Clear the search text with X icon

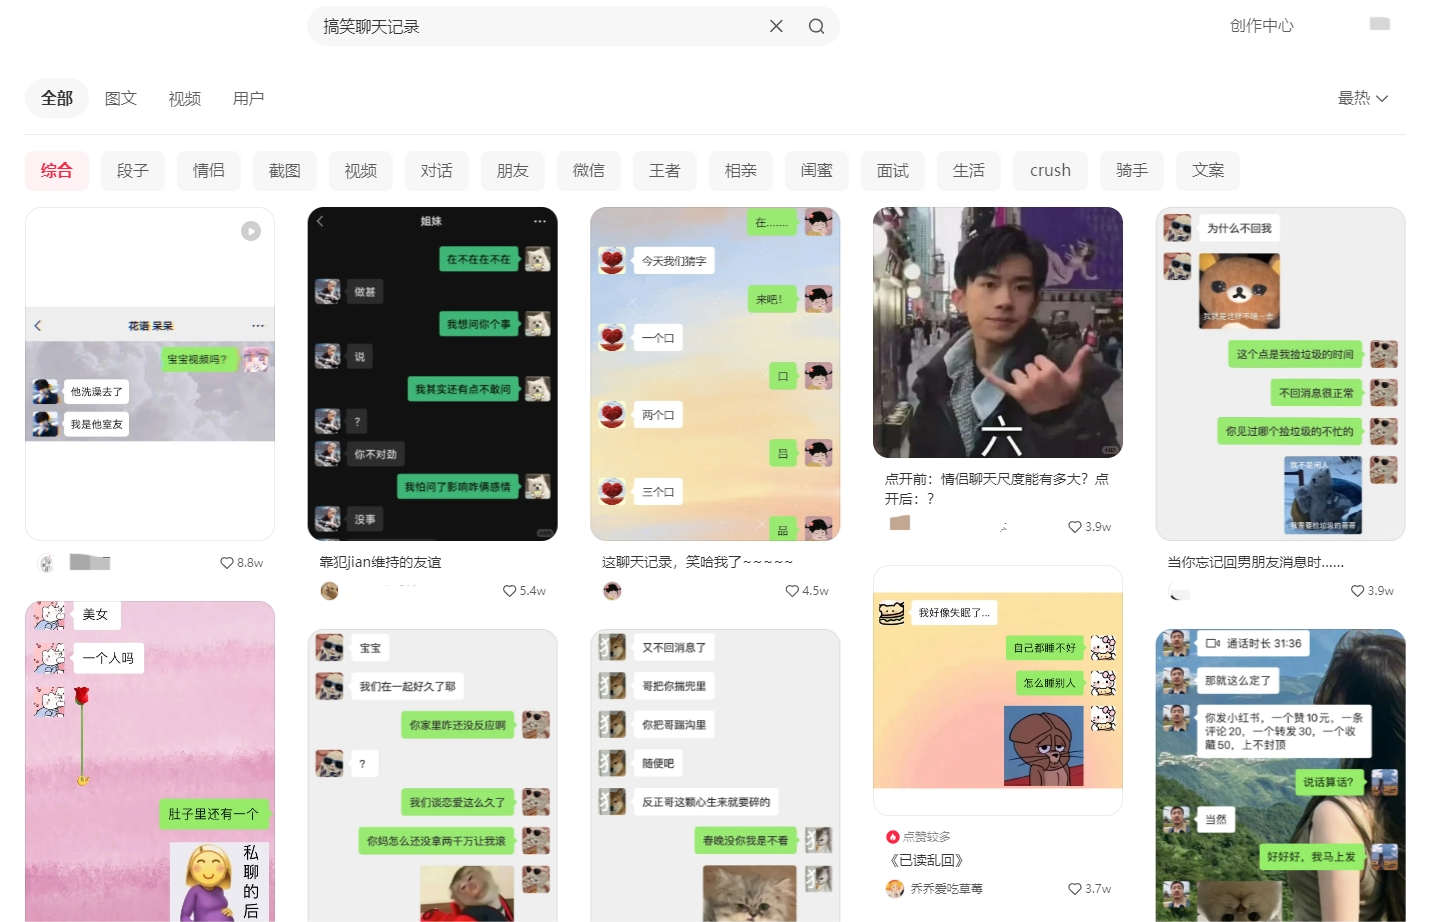point(776,26)
